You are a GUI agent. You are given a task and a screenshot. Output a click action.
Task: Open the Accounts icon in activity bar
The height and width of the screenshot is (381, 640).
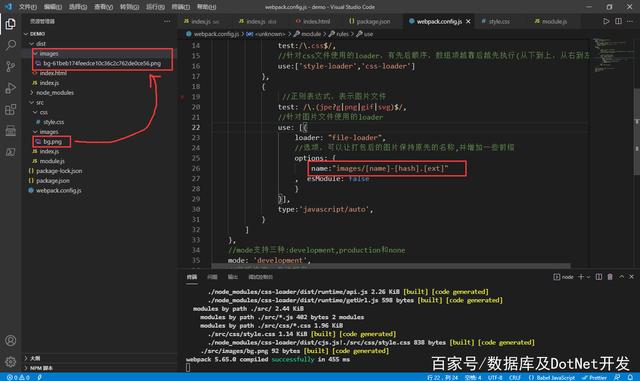[x=11, y=341]
